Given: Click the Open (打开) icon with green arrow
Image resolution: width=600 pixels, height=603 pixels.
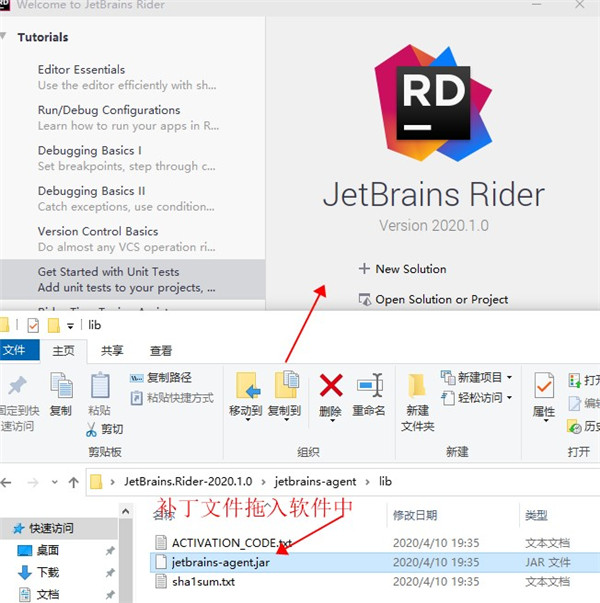Looking at the screenshot, I should coord(574,380).
